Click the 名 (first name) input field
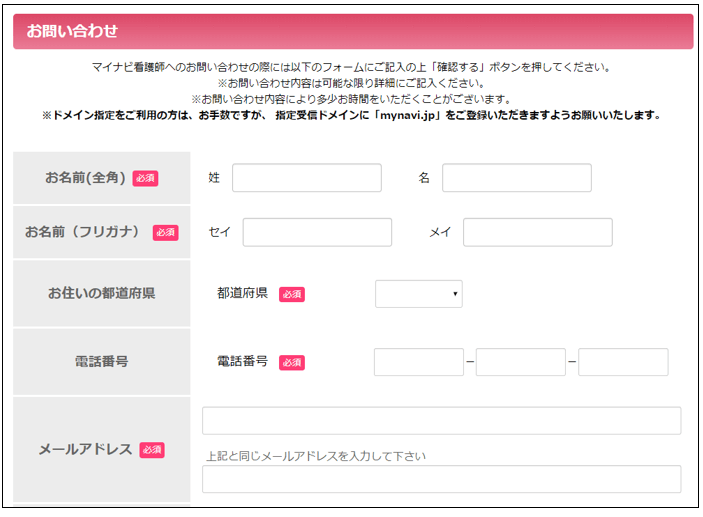 [516, 178]
